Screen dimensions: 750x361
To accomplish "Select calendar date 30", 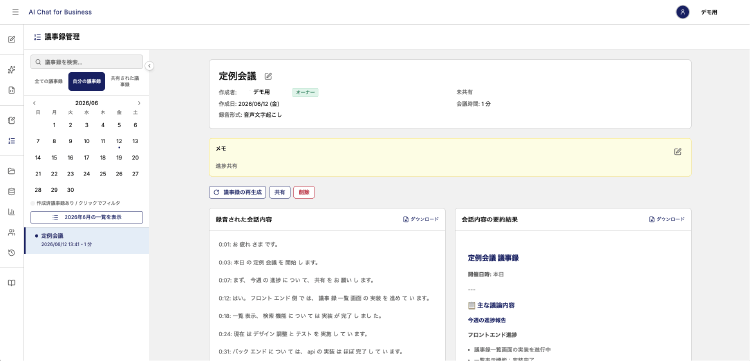I will click(x=70, y=190).
